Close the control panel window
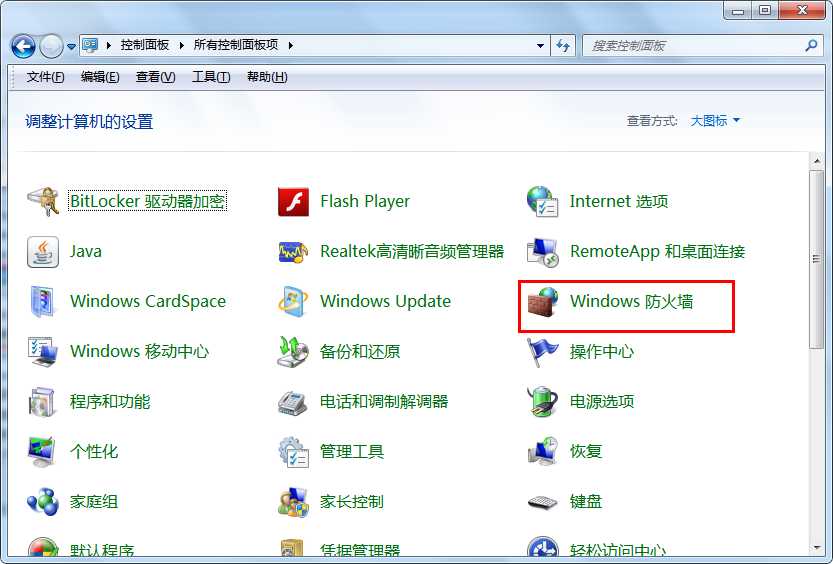 click(x=802, y=11)
